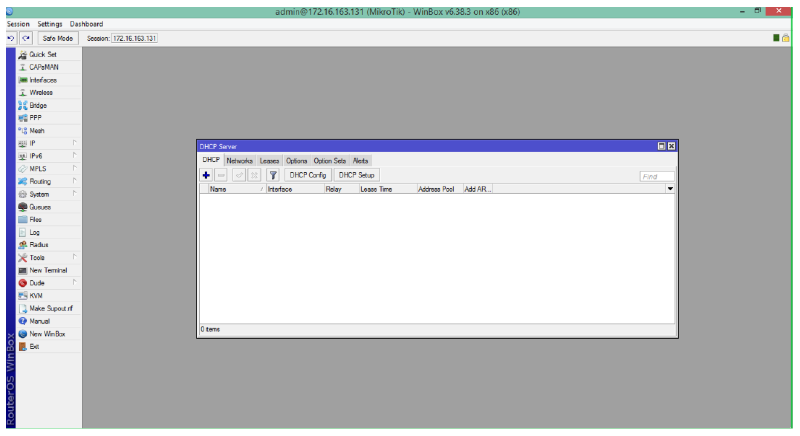Image resolution: width=800 pixels, height=436 pixels.
Task: Click the Session address field
Action: tap(135, 38)
